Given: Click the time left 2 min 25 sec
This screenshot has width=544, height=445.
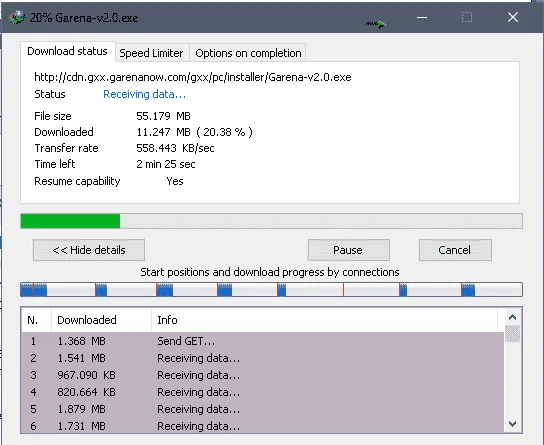Looking at the screenshot, I should point(165,164).
